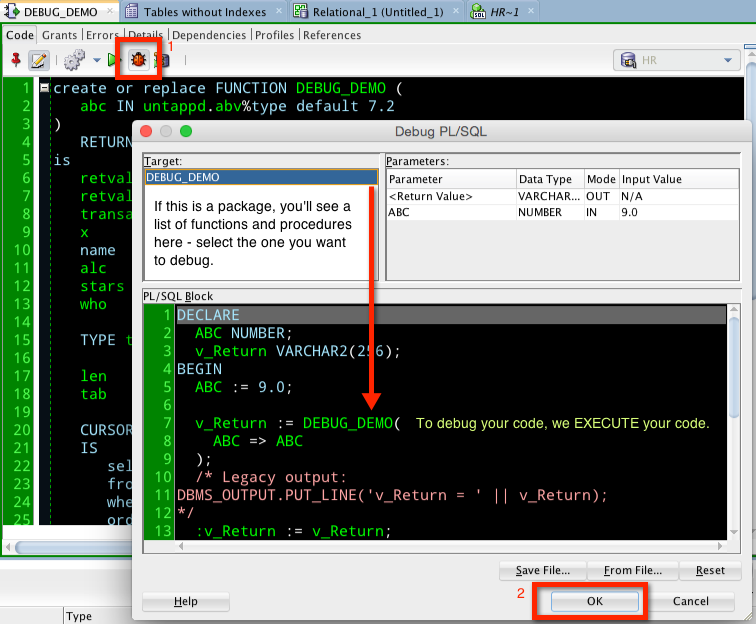Click the FUNCTION DEBUG_DEMO line in the editor
Image resolution: width=756 pixels, height=624 pixels.
(x=228, y=88)
